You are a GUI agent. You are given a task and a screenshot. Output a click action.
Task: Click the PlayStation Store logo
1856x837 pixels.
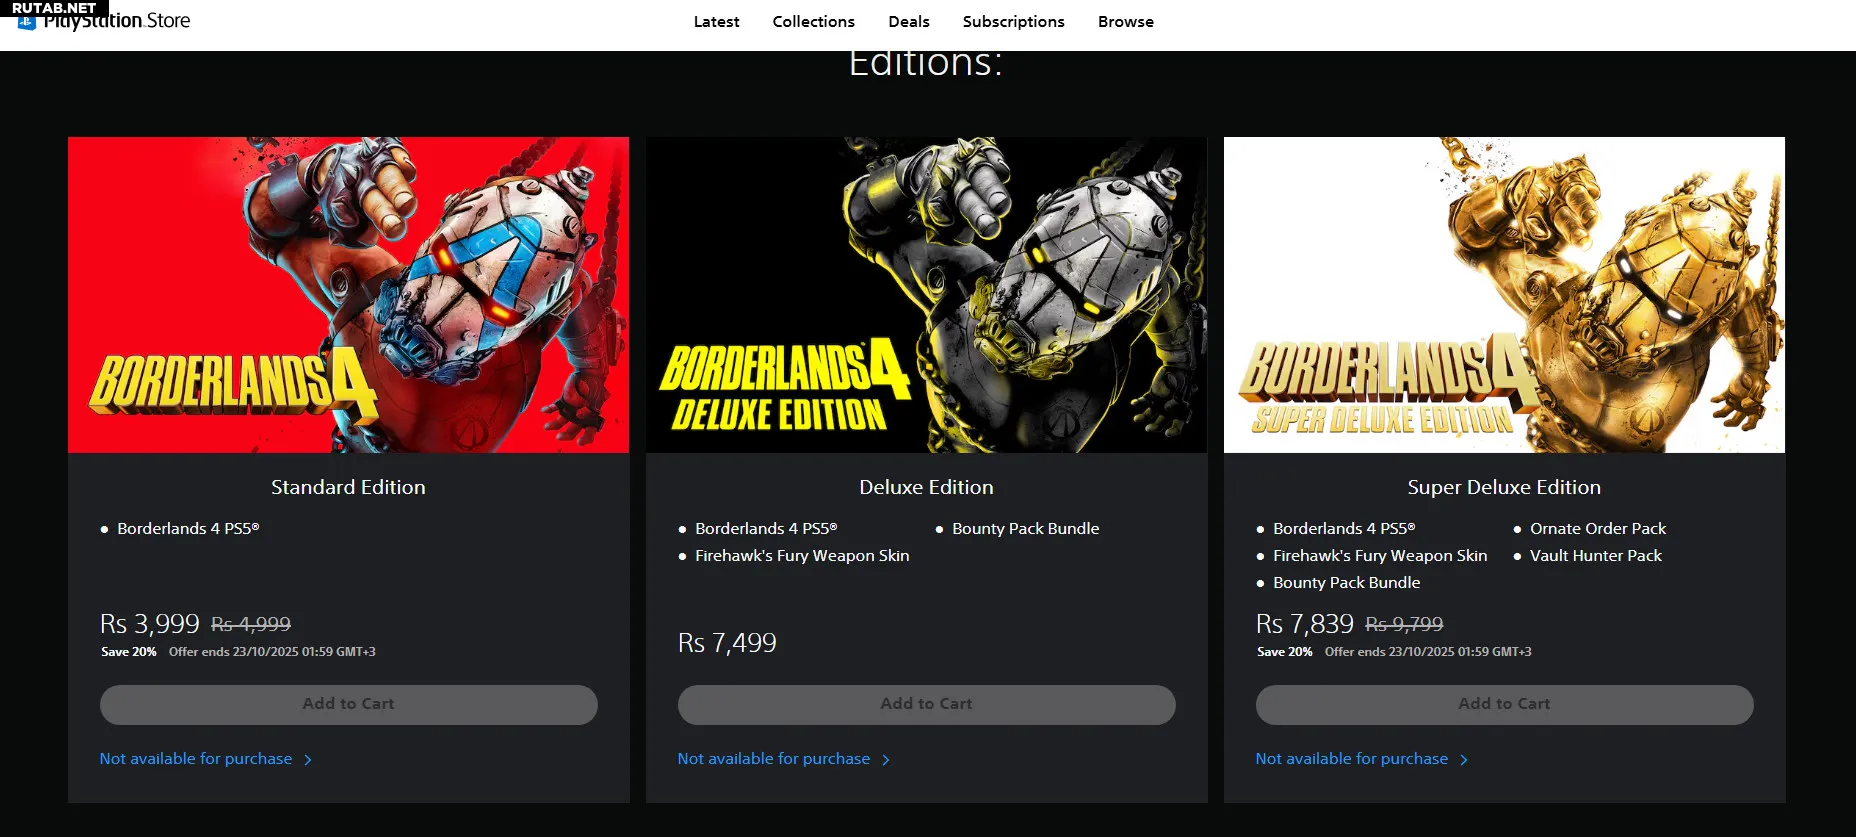[x=104, y=21]
